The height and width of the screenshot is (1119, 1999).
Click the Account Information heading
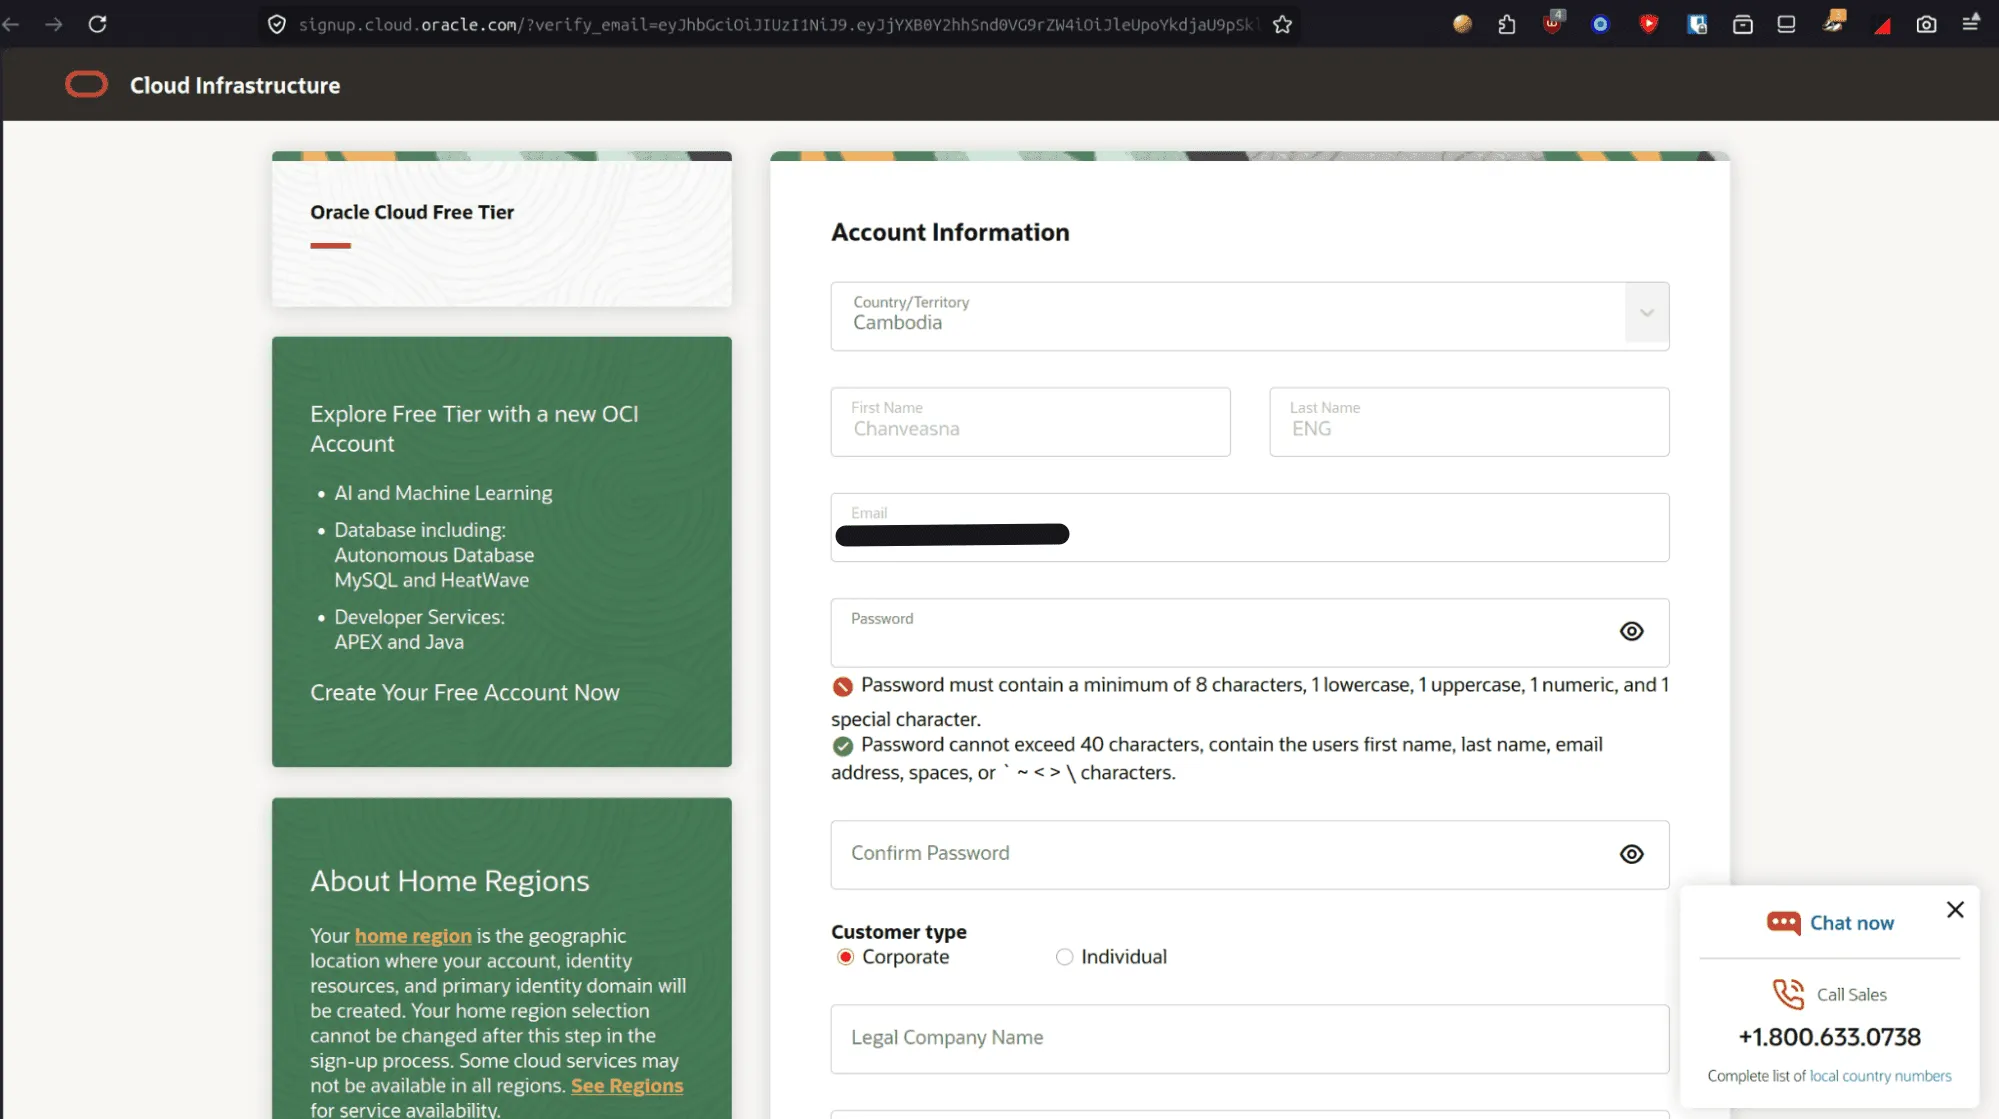click(x=950, y=232)
